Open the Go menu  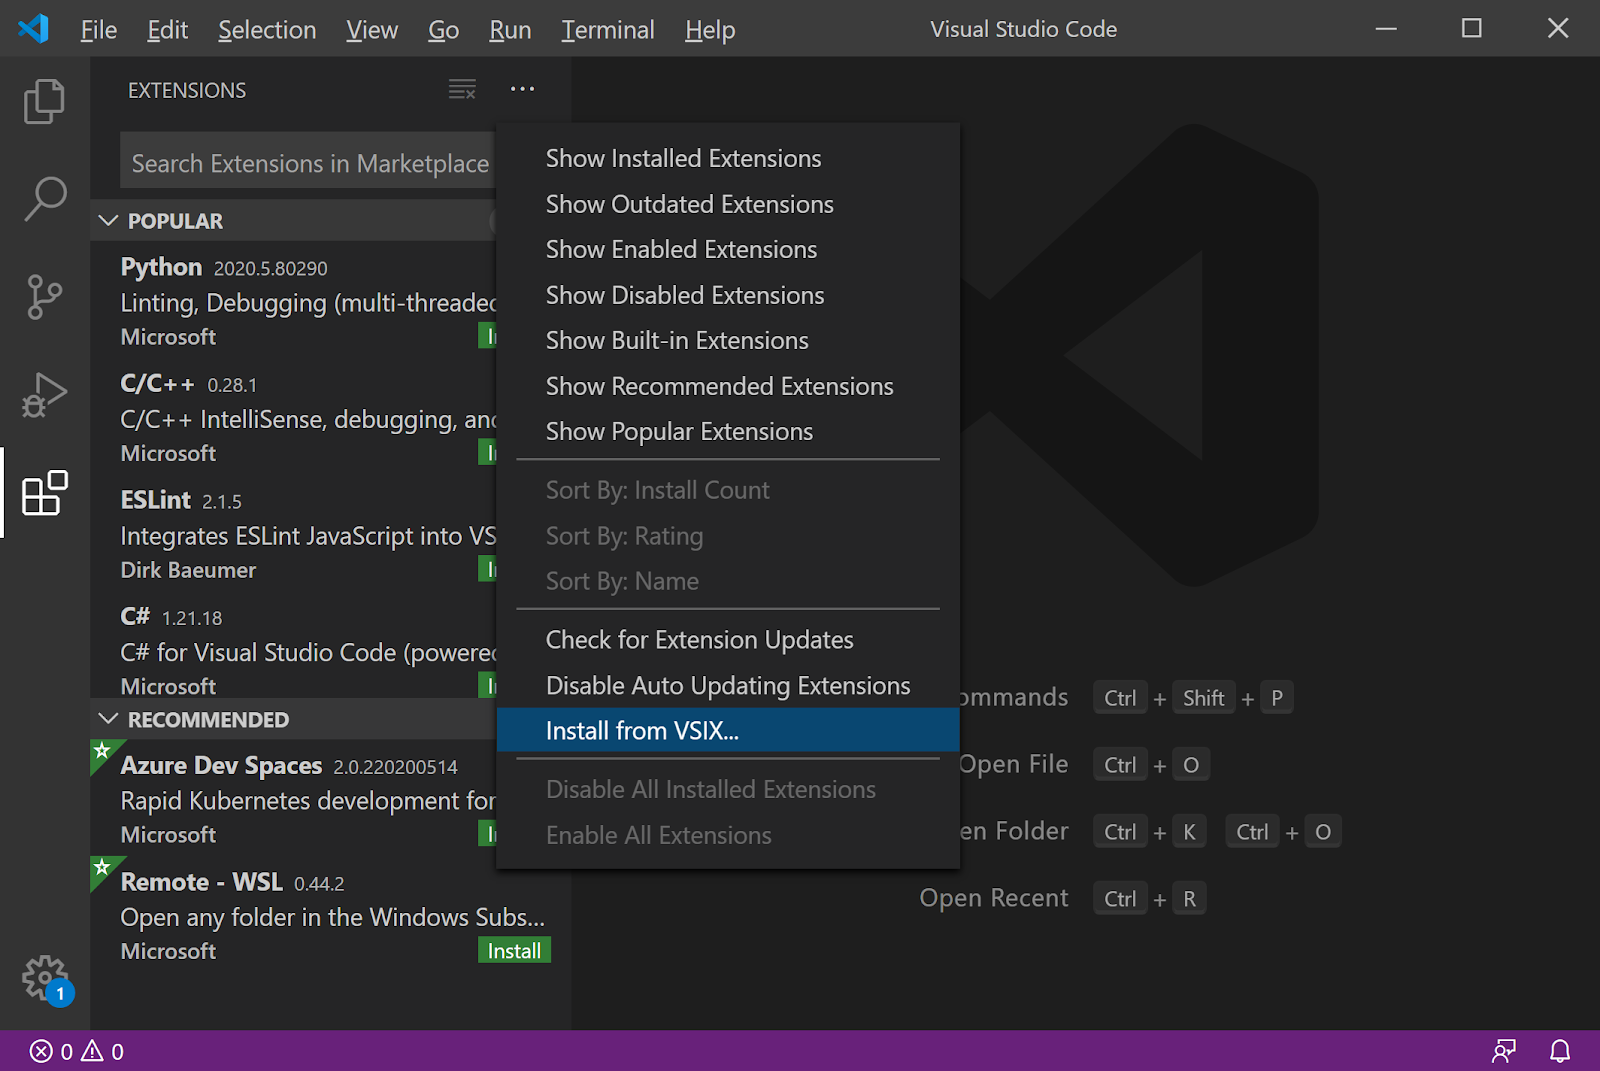(x=444, y=30)
